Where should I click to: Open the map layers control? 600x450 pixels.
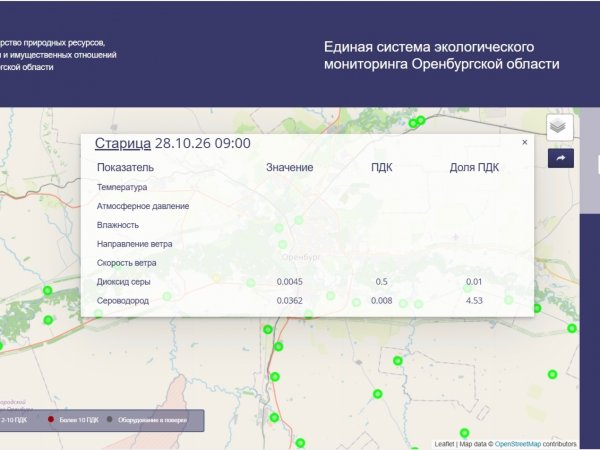[560, 127]
